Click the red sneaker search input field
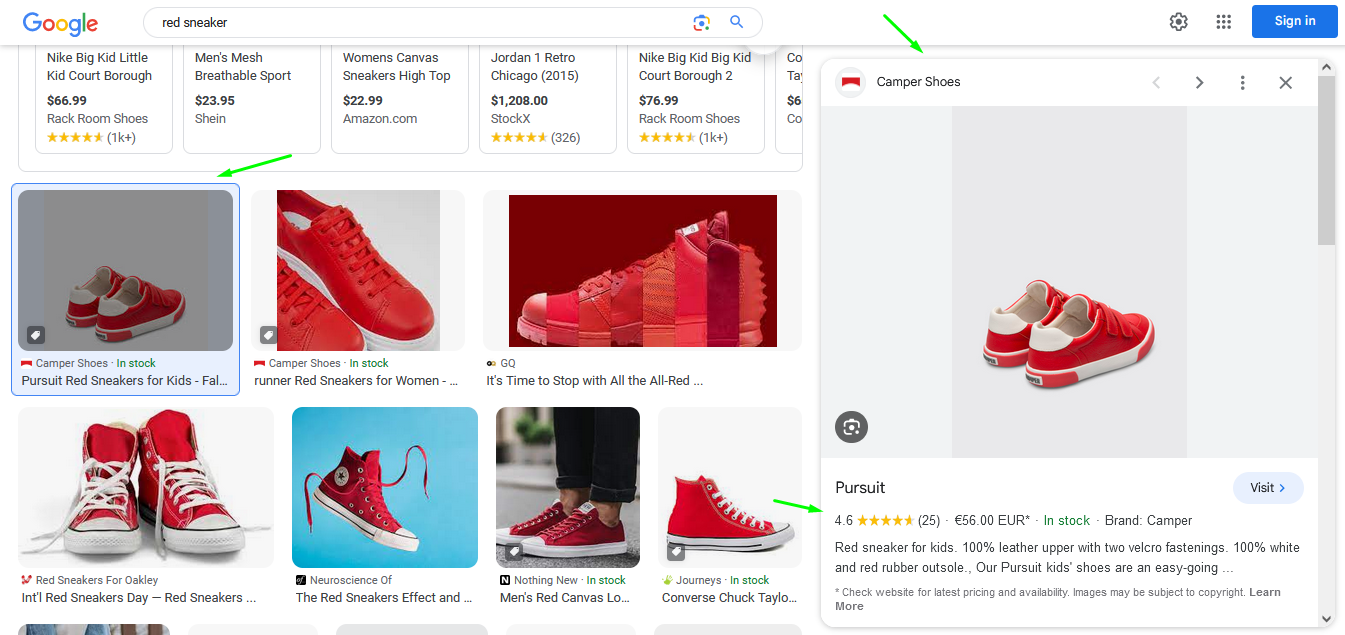This screenshot has height=635, width=1345. click(x=420, y=22)
